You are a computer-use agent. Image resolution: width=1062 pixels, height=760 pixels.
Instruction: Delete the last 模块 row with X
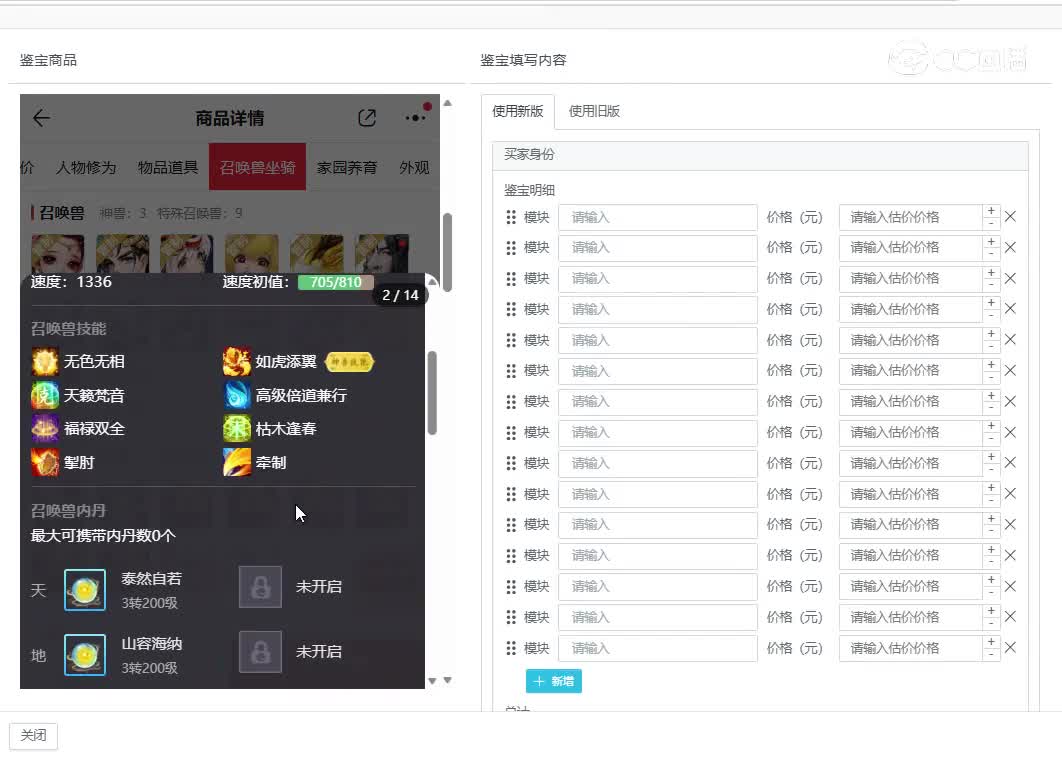(1011, 648)
